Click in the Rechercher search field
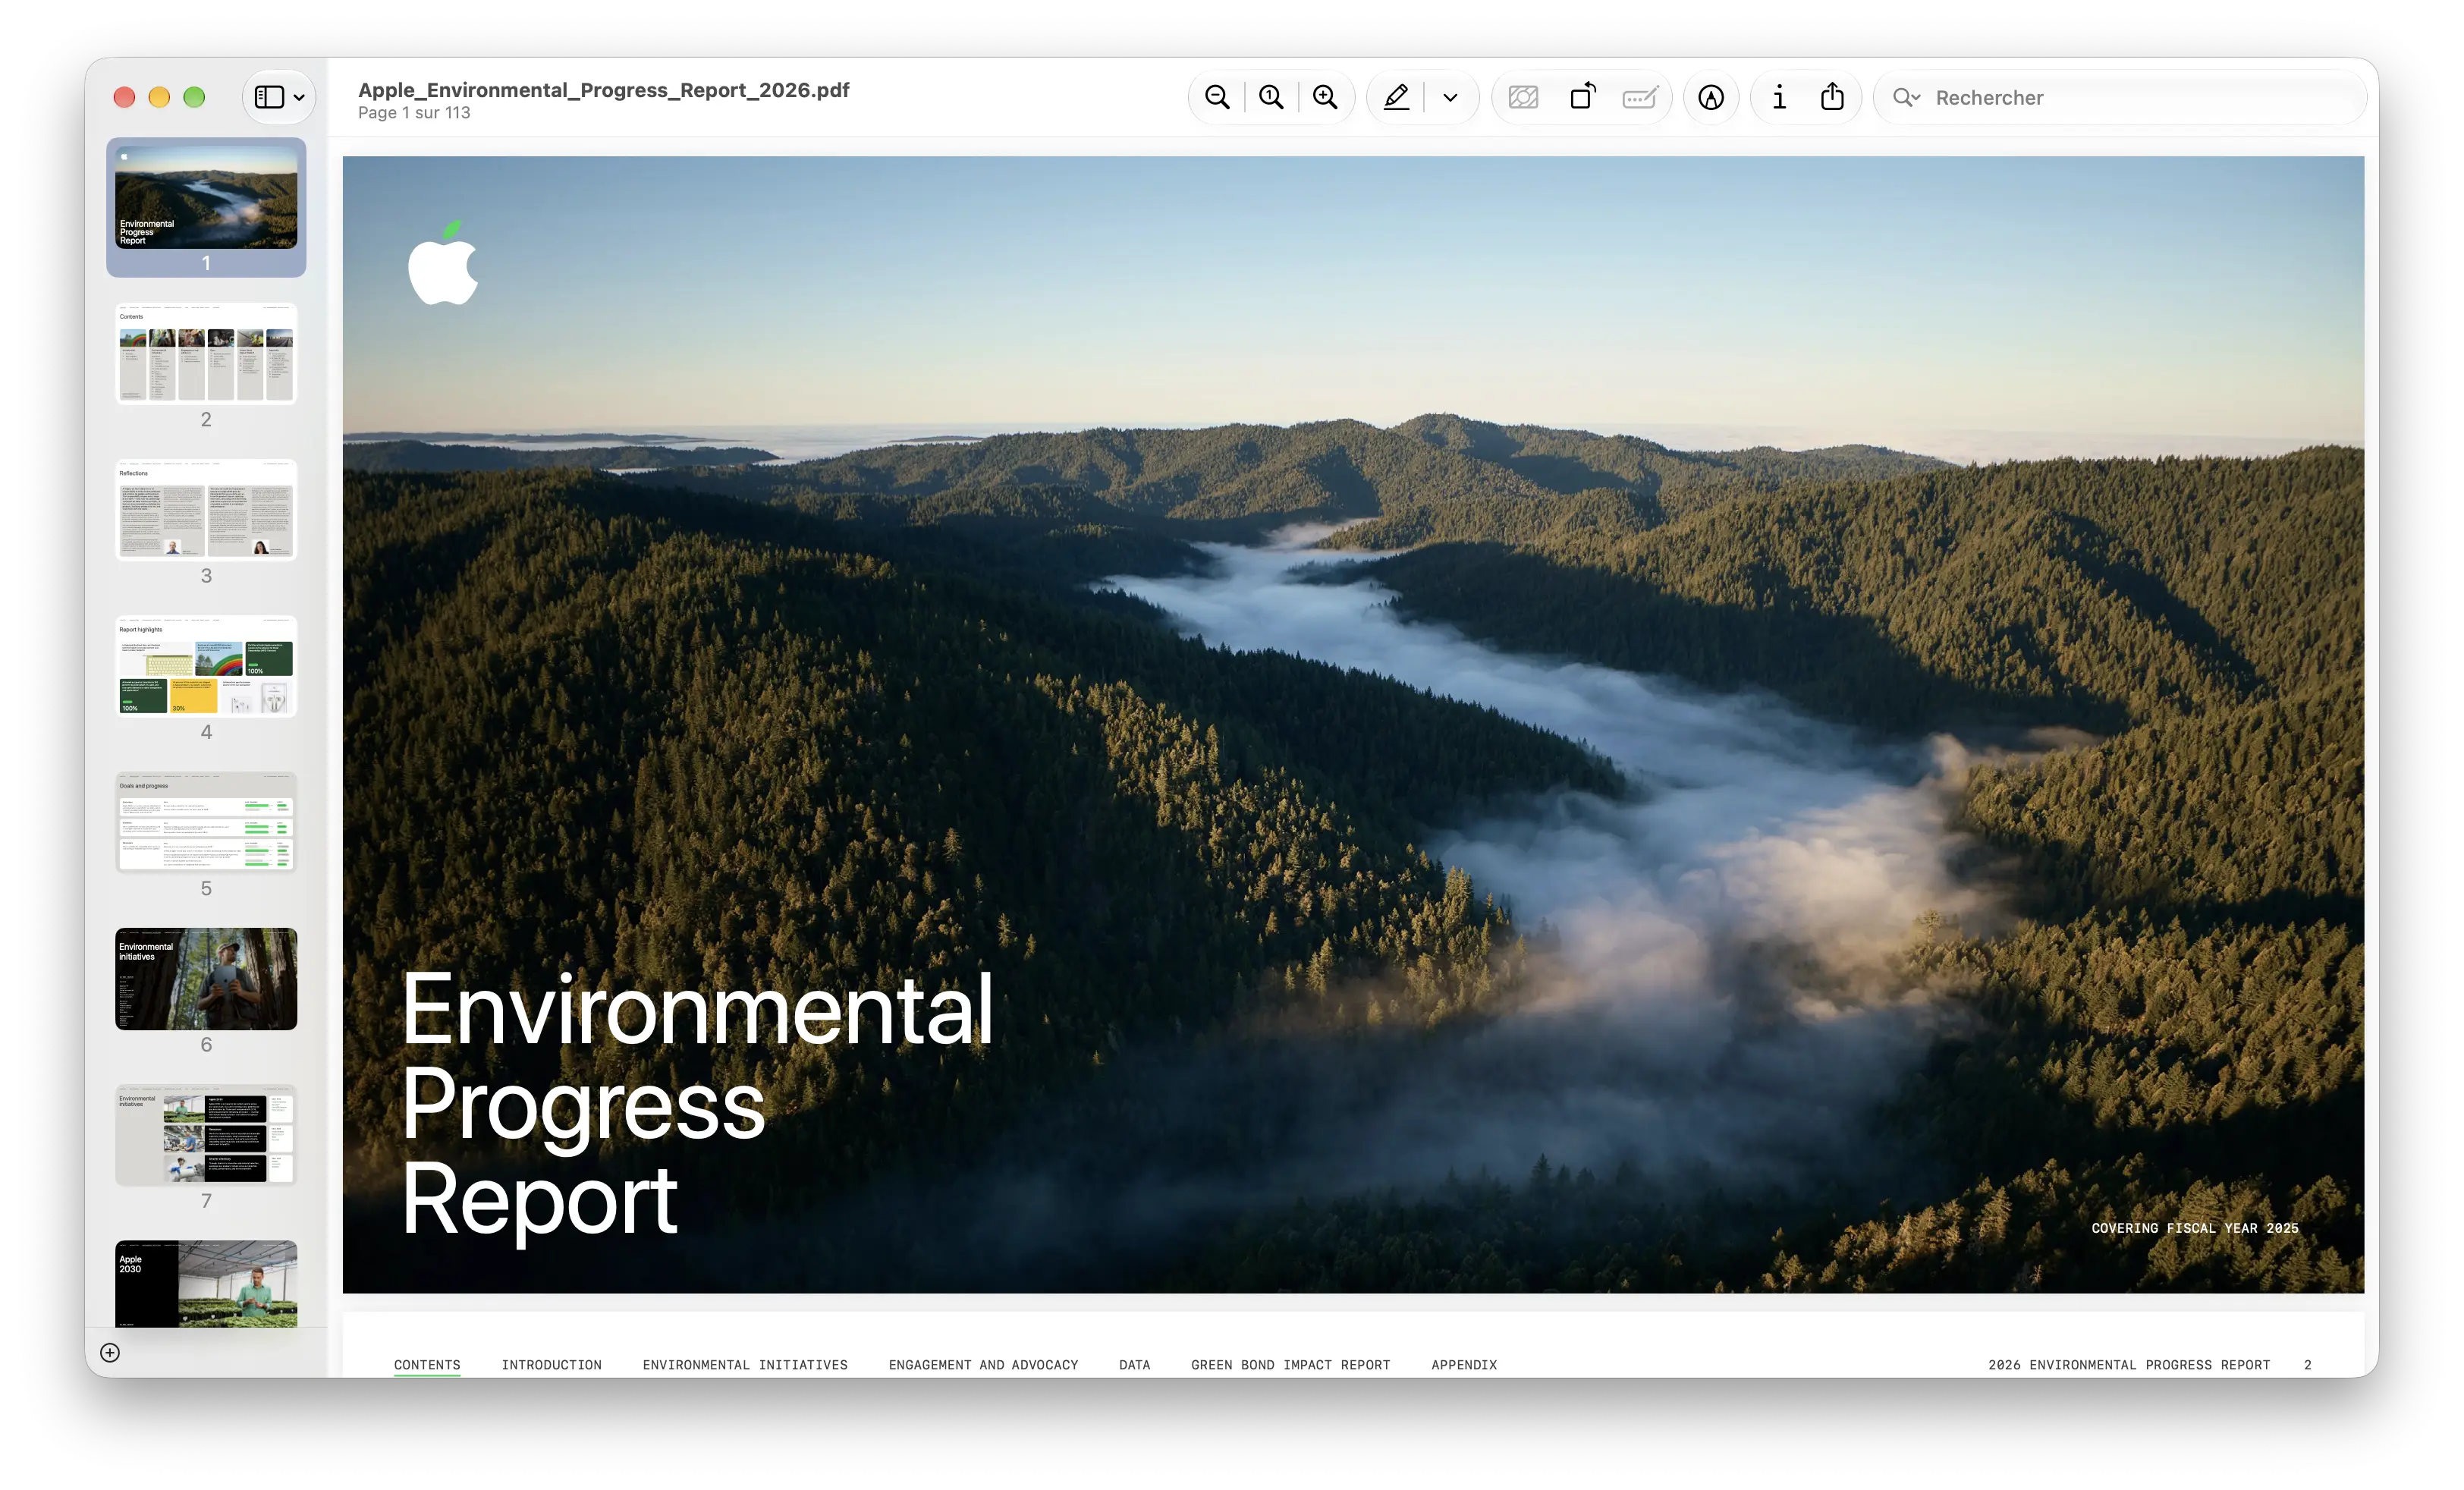 pos(2120,98)
